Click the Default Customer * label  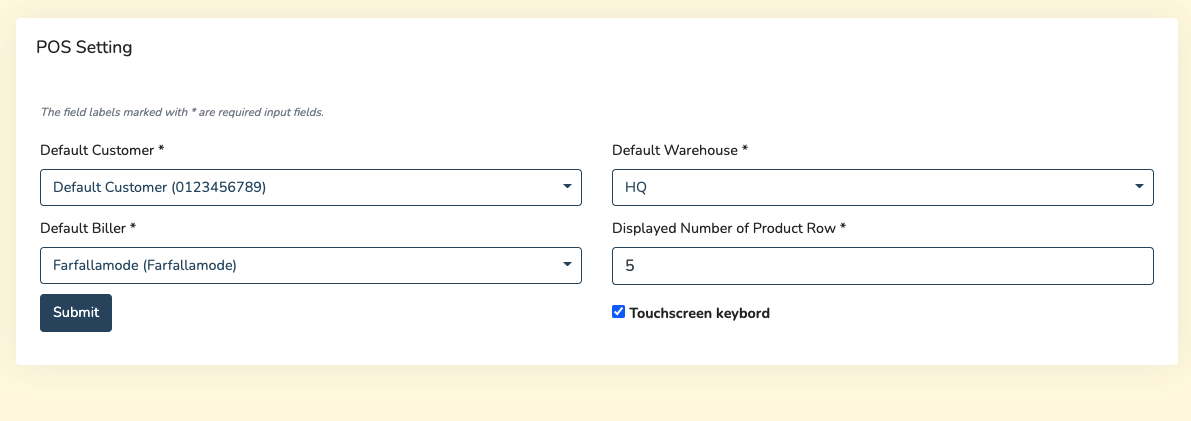[x=102, y=150]
